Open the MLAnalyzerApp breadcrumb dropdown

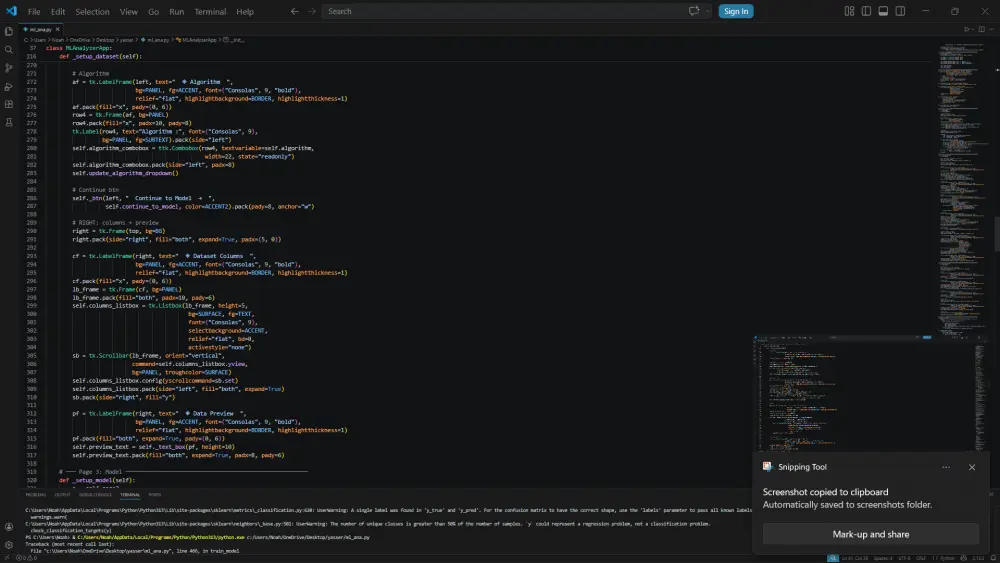coord(199,40)
